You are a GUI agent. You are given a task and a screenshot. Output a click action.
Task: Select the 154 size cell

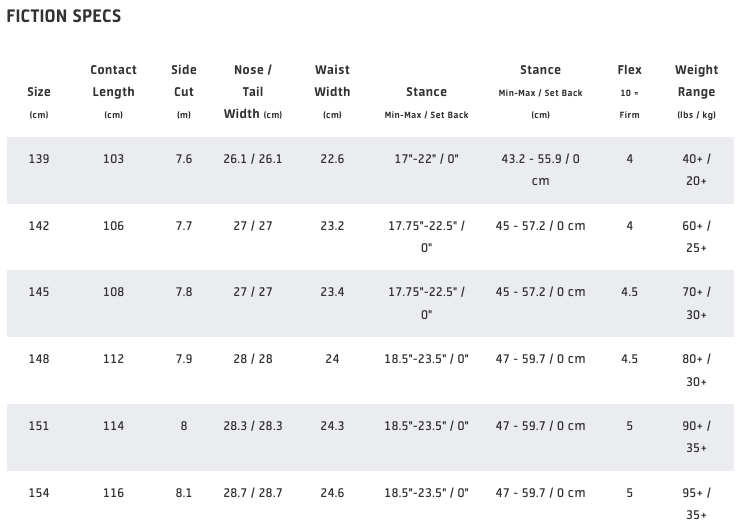[39, 493]
